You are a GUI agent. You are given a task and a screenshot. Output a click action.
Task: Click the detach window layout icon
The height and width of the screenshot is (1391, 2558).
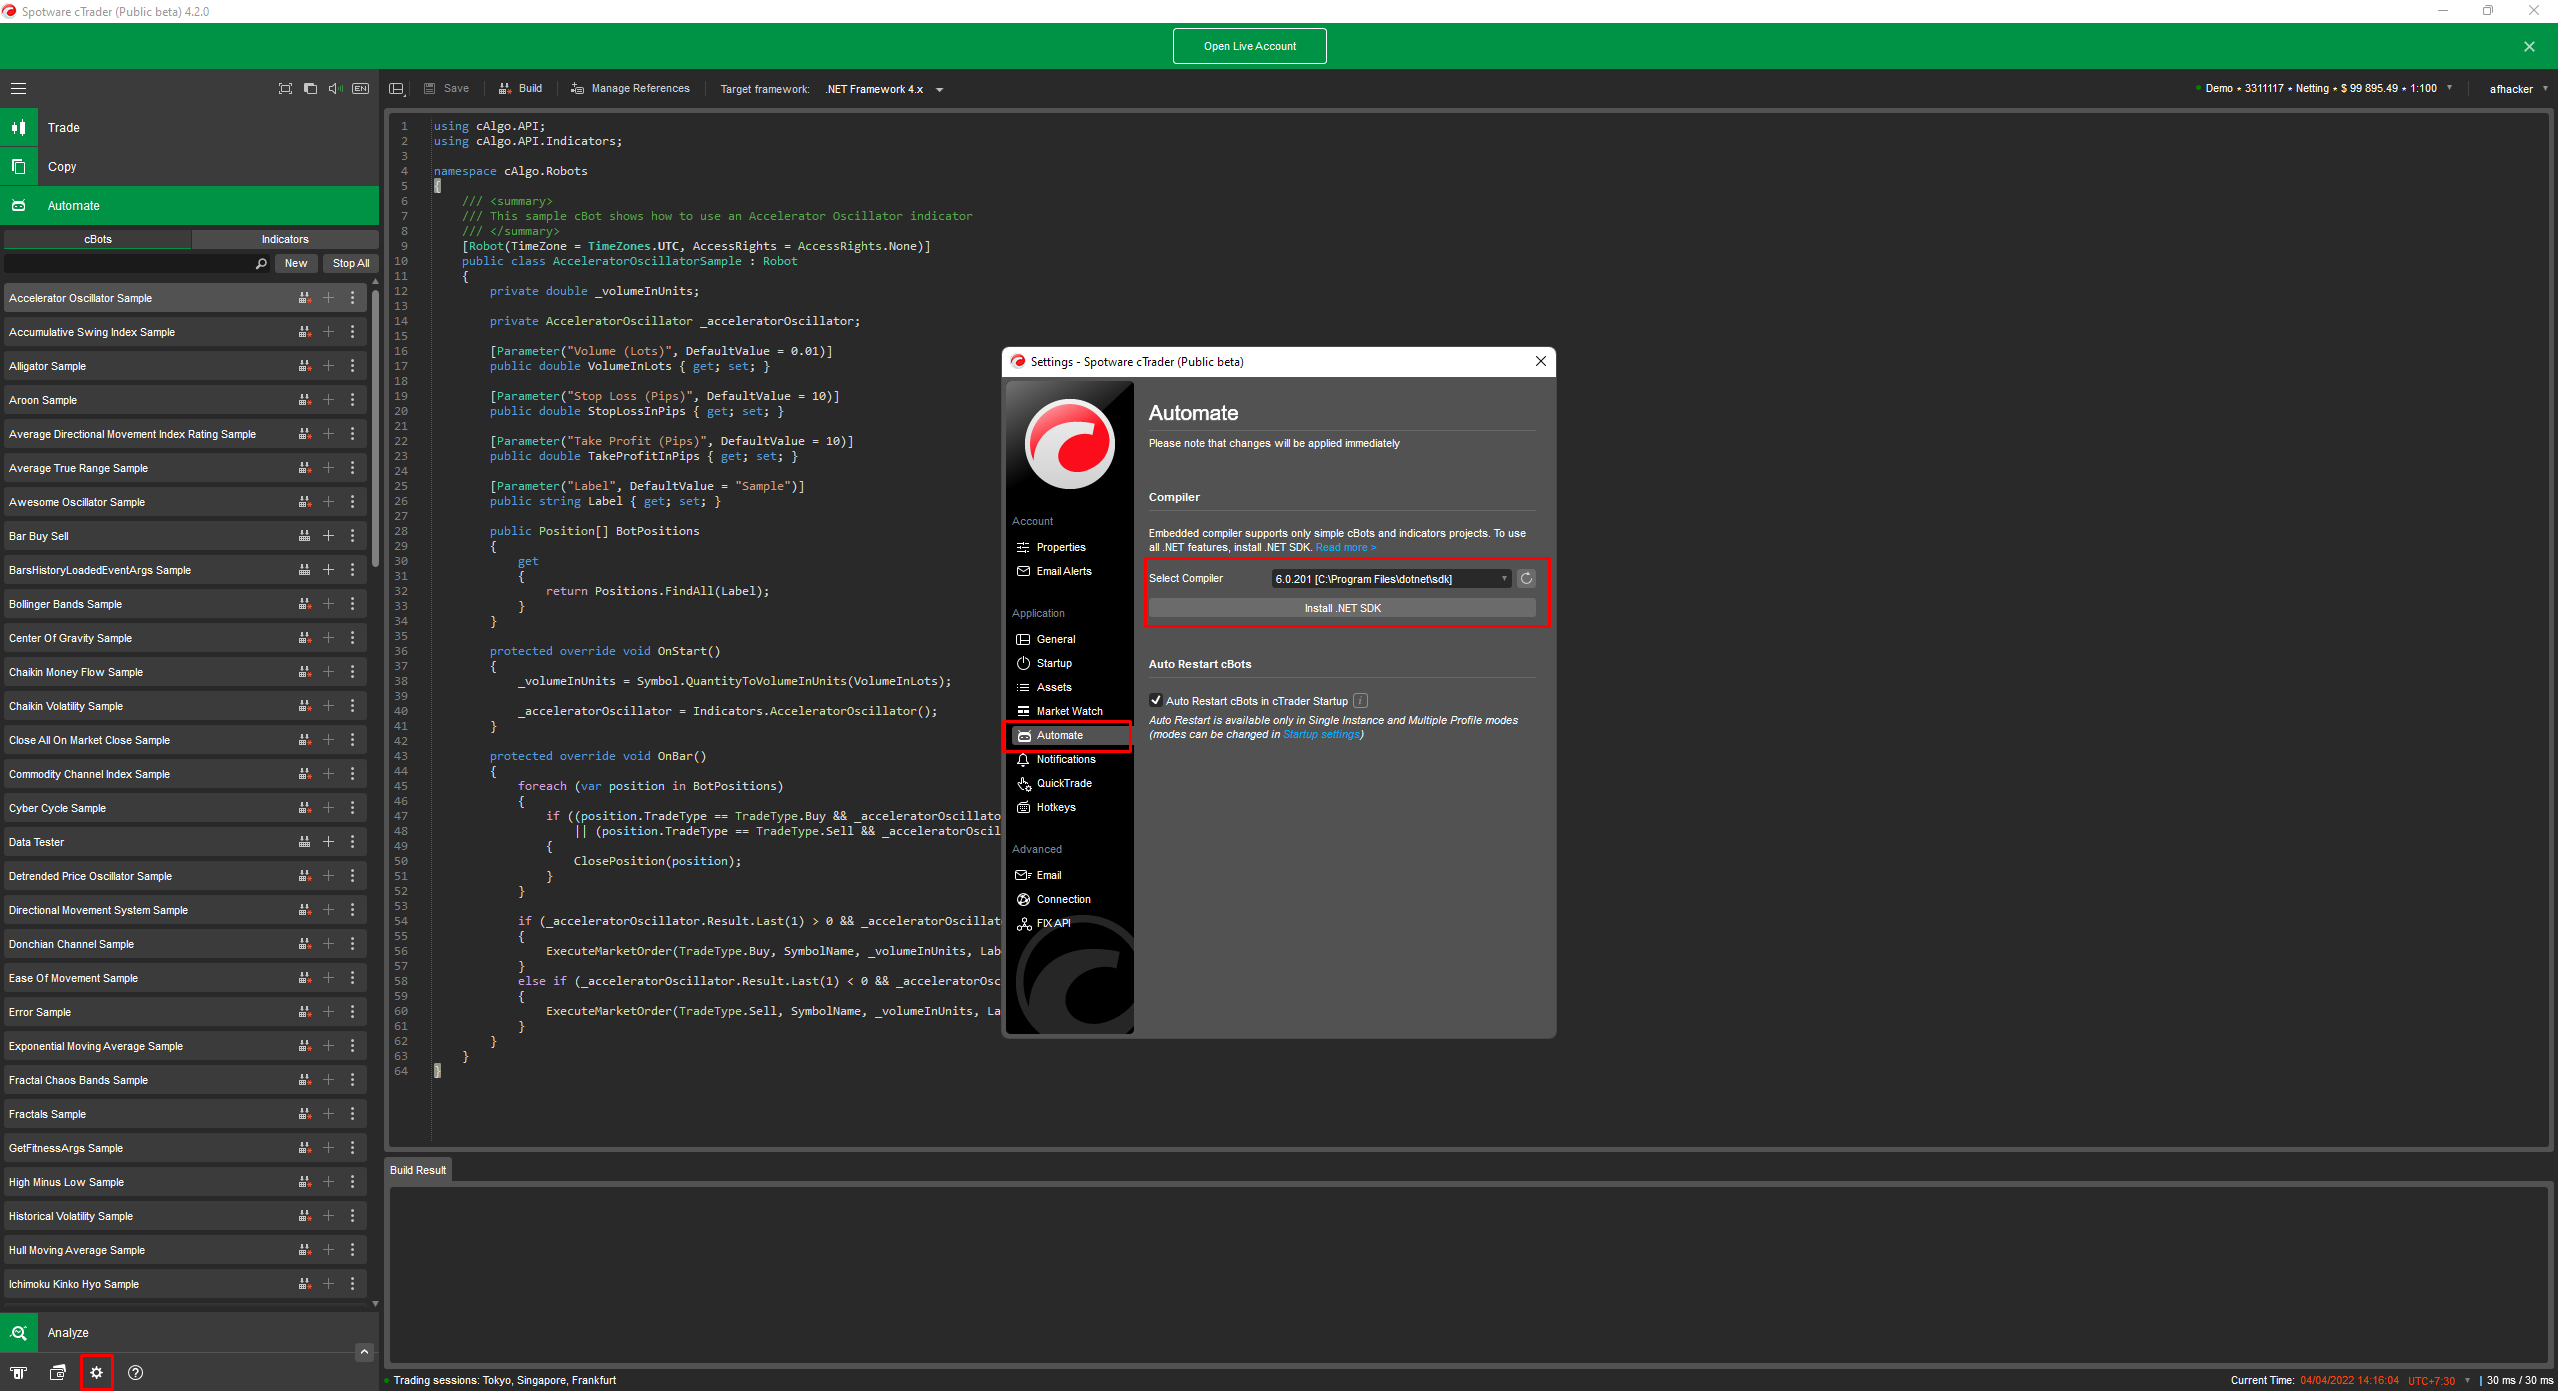(x=310, y=89)
